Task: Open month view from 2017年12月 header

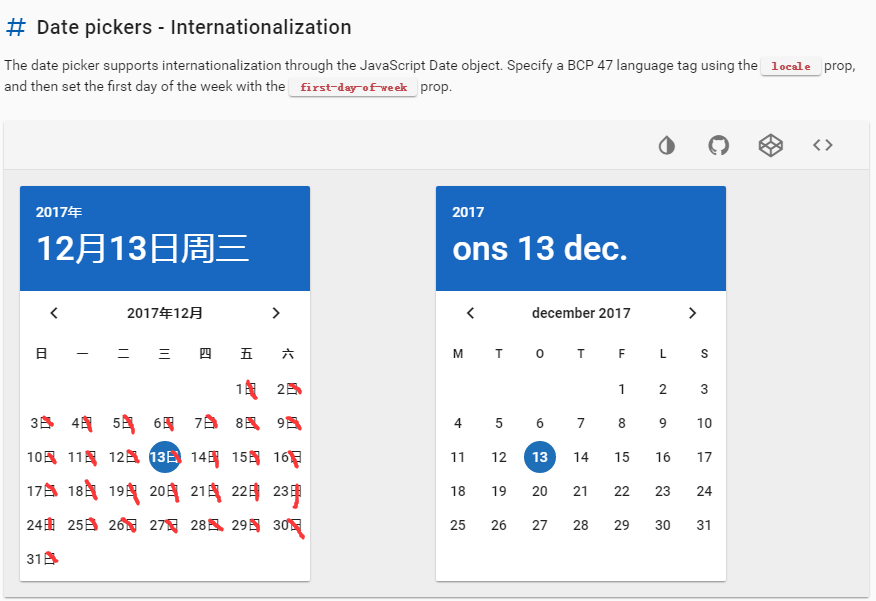Action: coord(165,313)
